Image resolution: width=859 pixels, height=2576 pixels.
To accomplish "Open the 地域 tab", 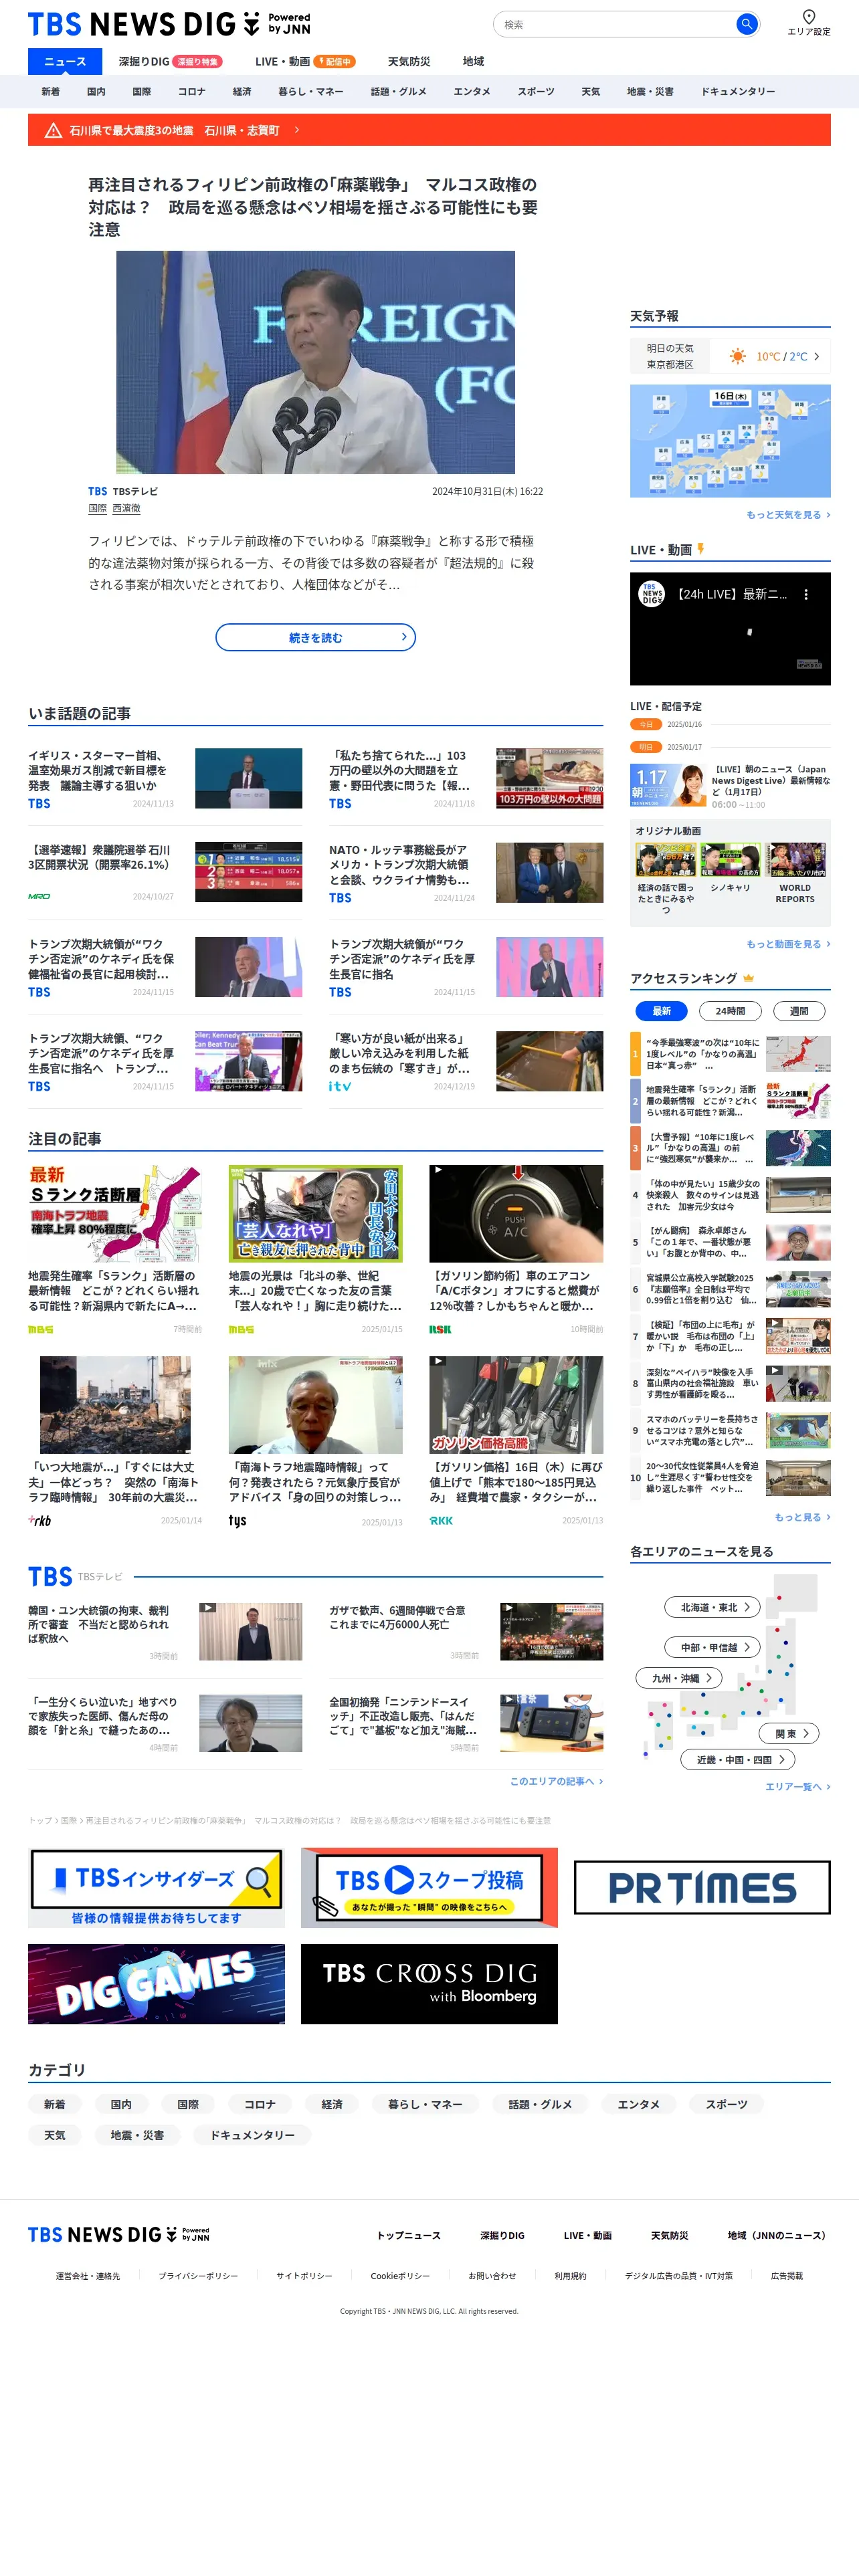I will point(473,62).
